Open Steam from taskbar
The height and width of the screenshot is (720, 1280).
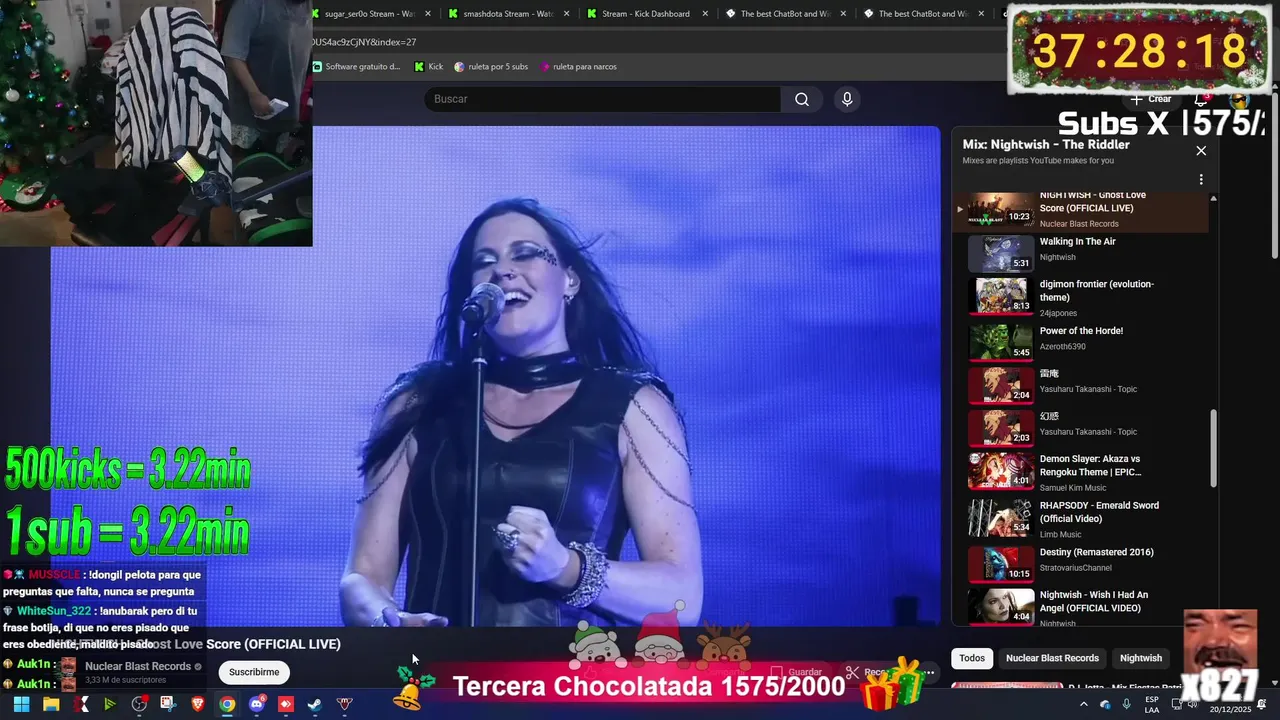tap(315, 704)
